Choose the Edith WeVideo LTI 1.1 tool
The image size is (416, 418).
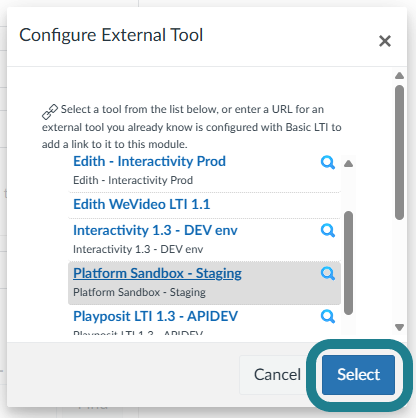pos(142,204)
